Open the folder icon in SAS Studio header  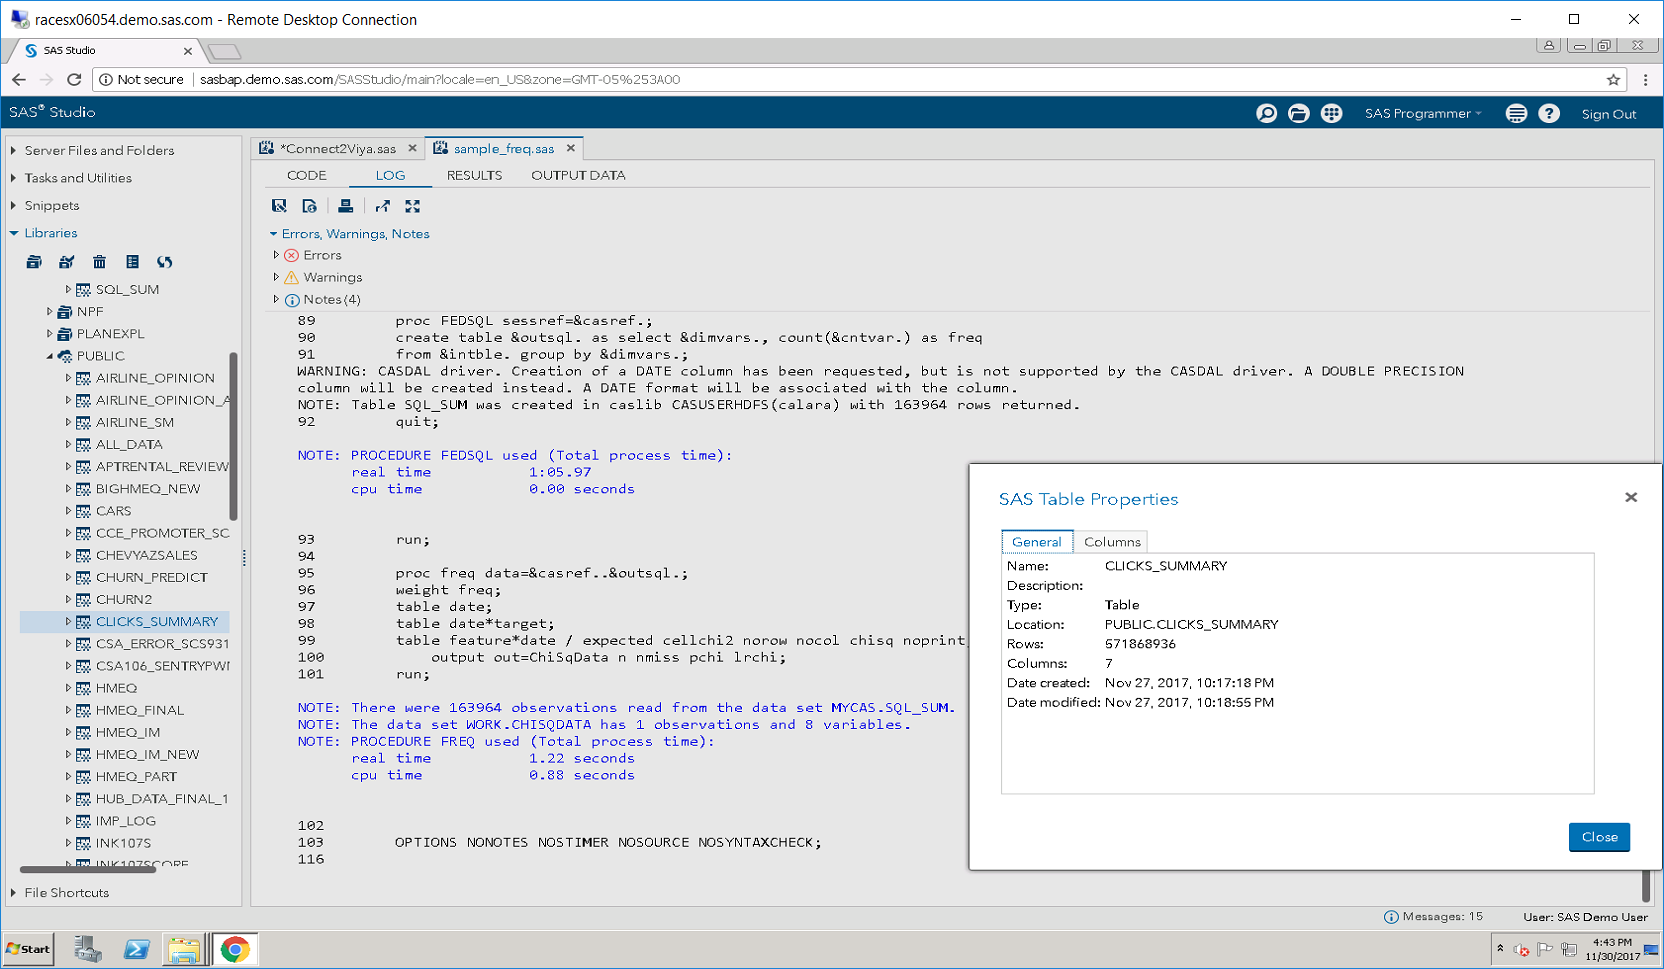click(x=1298, y=113)
